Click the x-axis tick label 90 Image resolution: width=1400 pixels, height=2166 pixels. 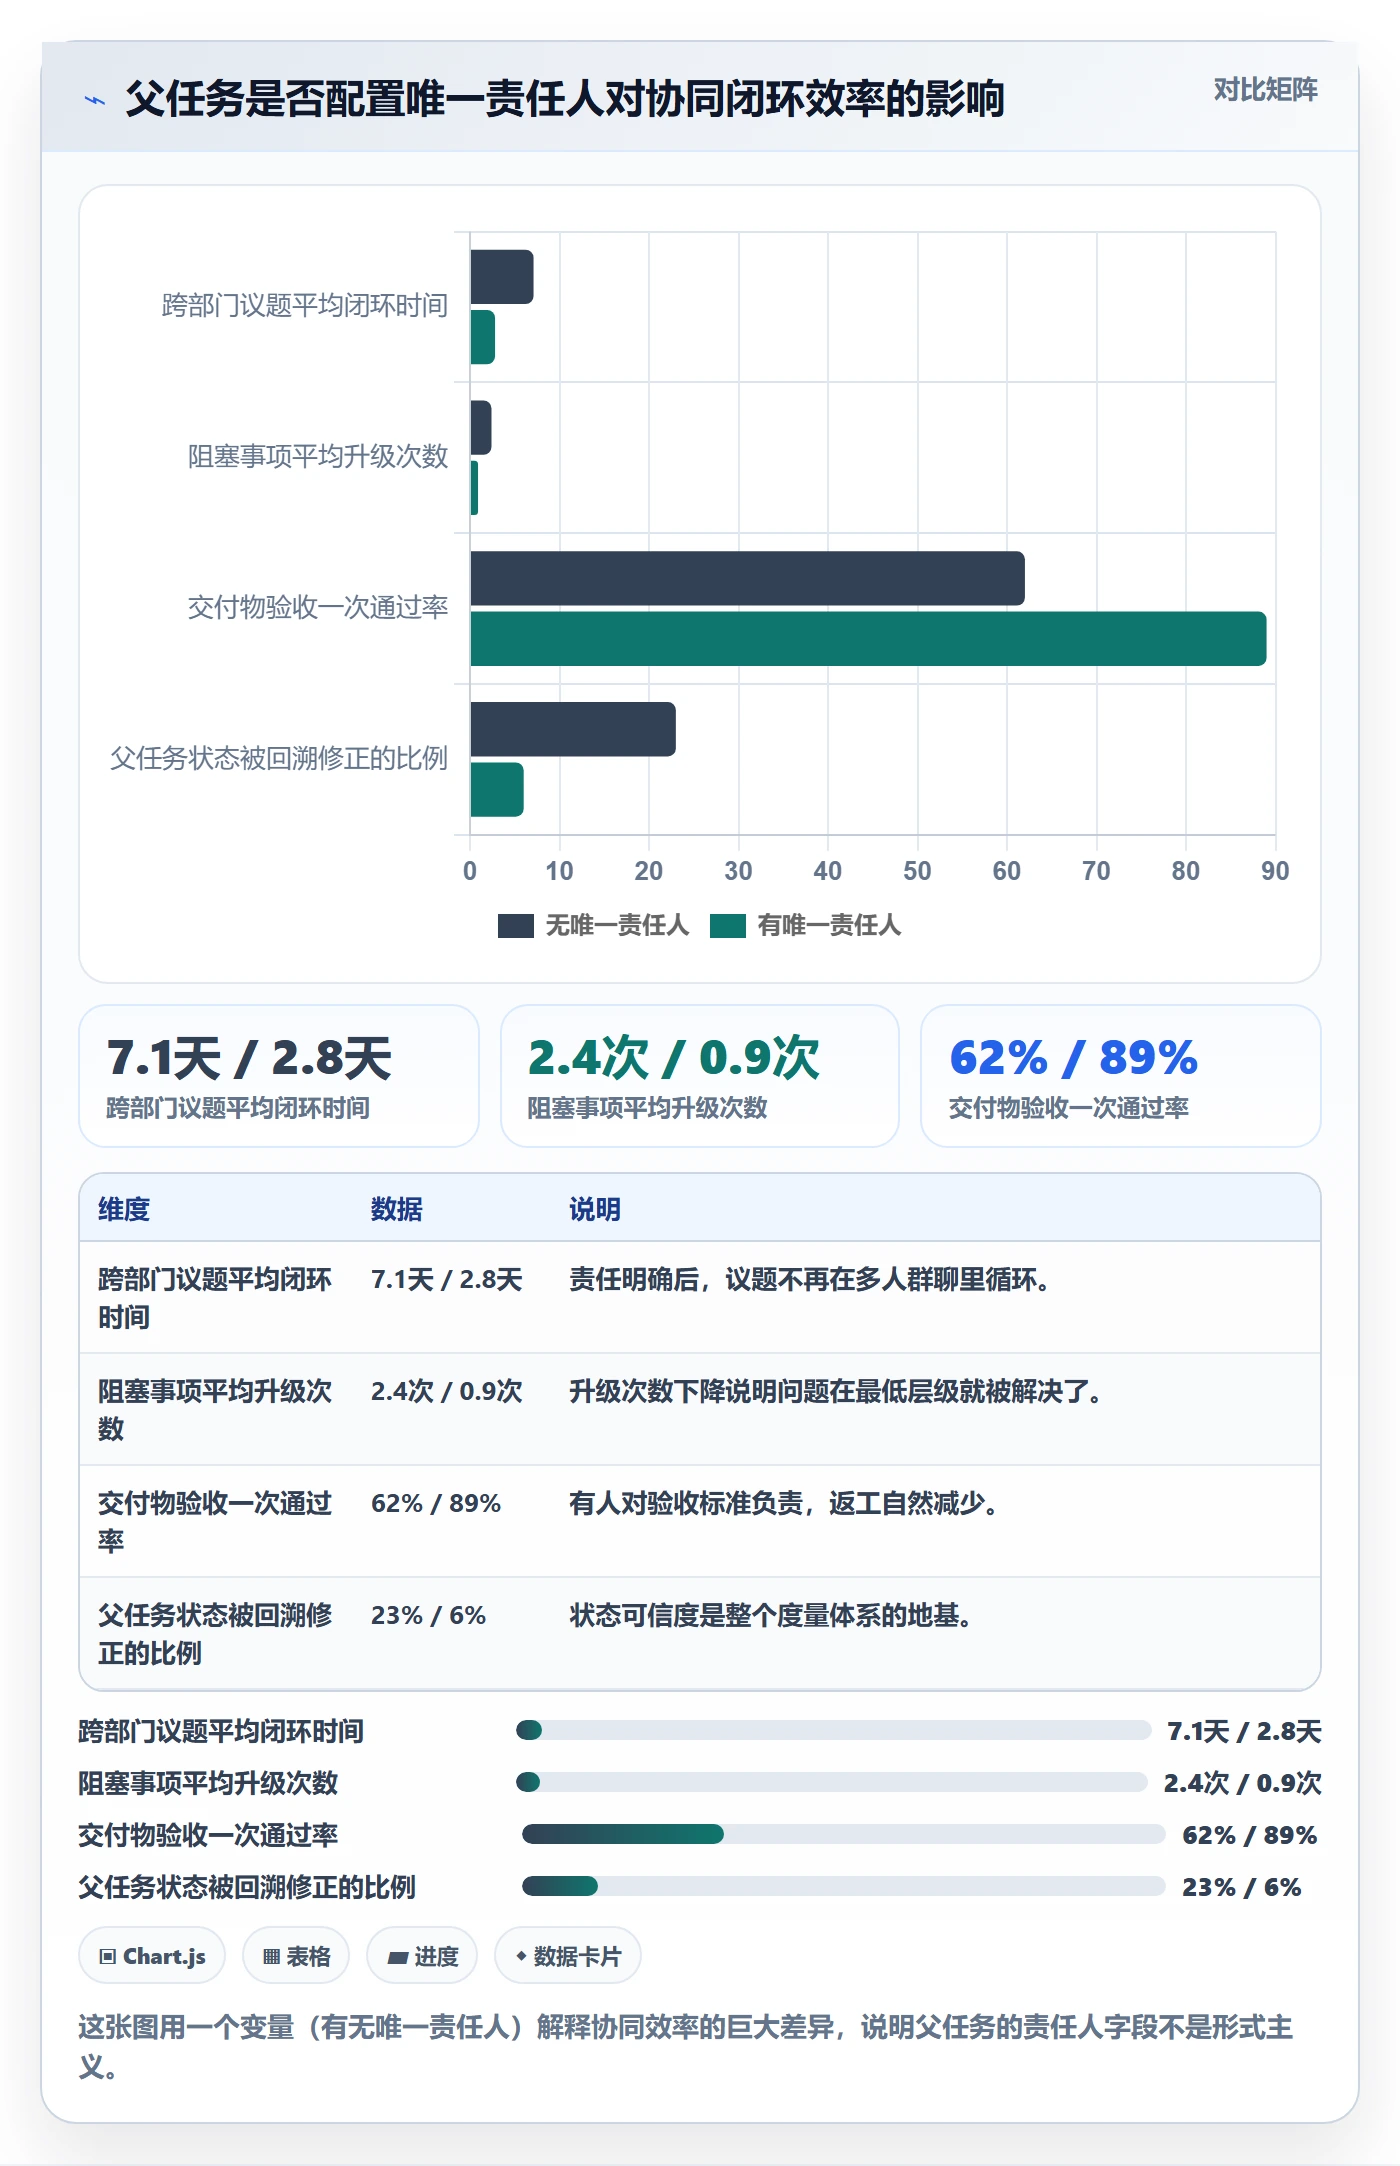(1275, 871)
